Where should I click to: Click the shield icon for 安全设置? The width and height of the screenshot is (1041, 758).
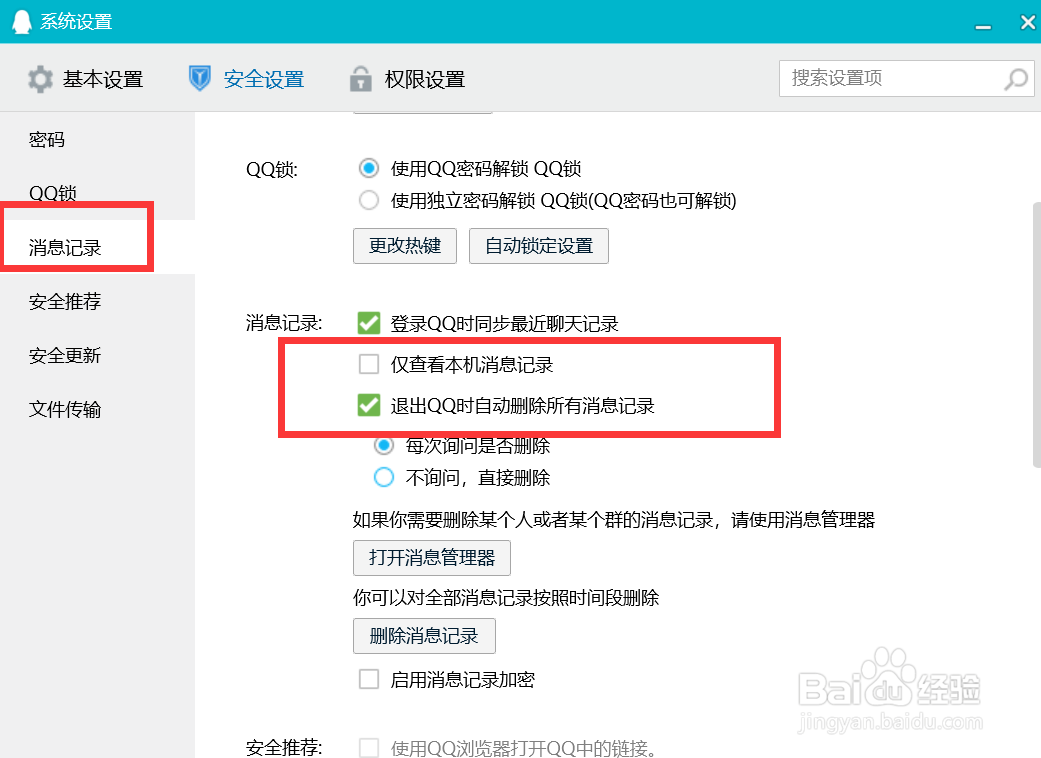(x=200, y=78)
